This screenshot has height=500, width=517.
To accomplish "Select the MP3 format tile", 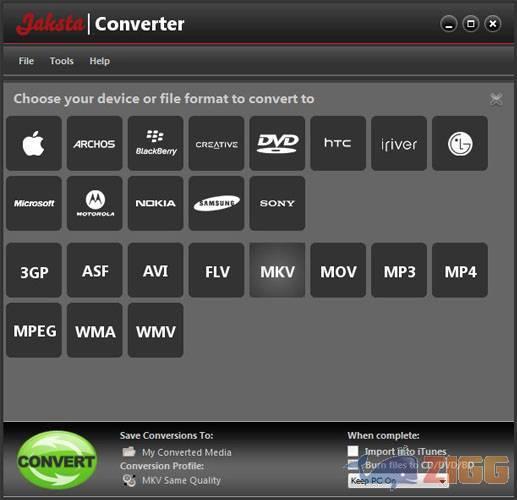I will [x=399, y=270].
